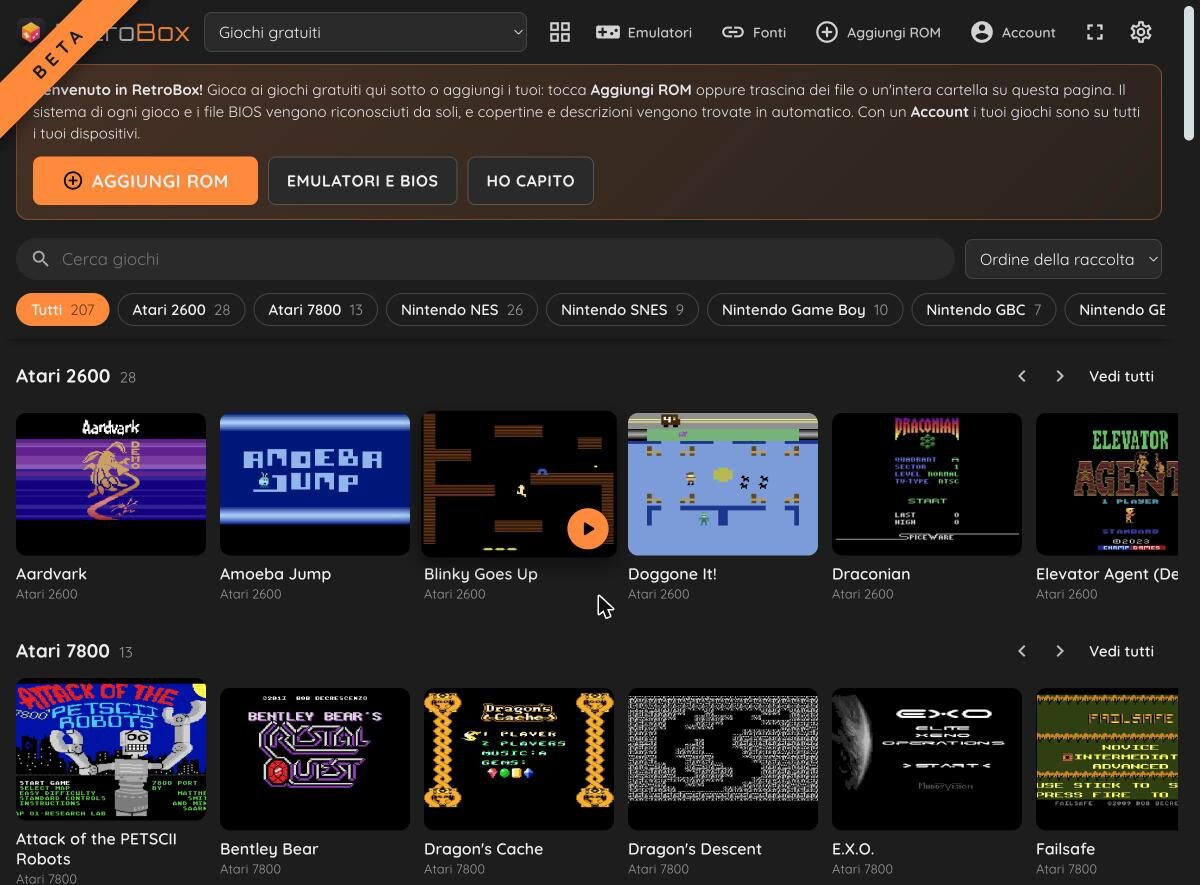Dismiss banner with HO CAPITO
Screen dimensions: 1200x885
coord(530,181)
